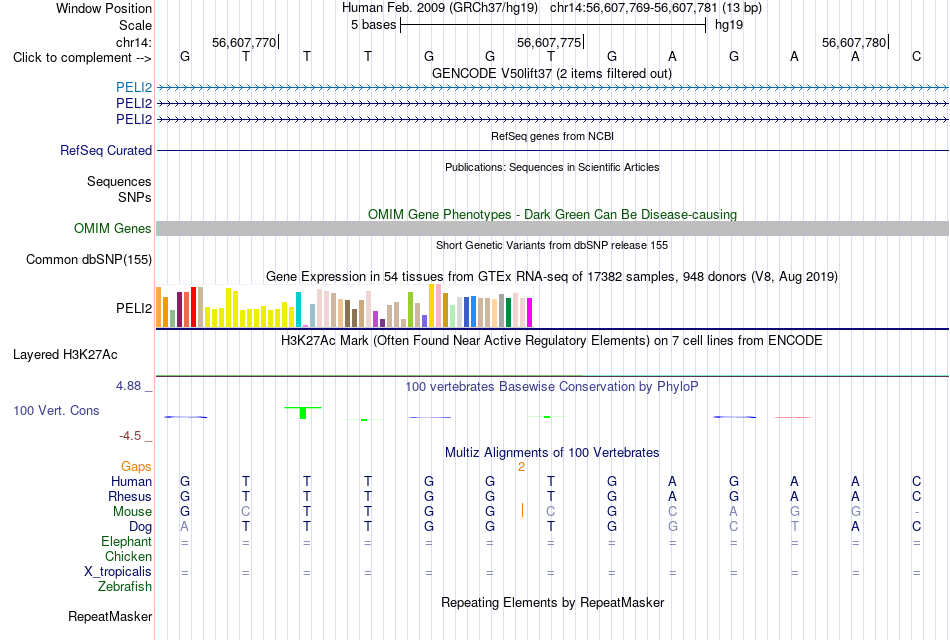Screen dimensions: 950x640
Task: Click 'Repeating Elements by RepeatMasker' title
Action: click(552, 602)
